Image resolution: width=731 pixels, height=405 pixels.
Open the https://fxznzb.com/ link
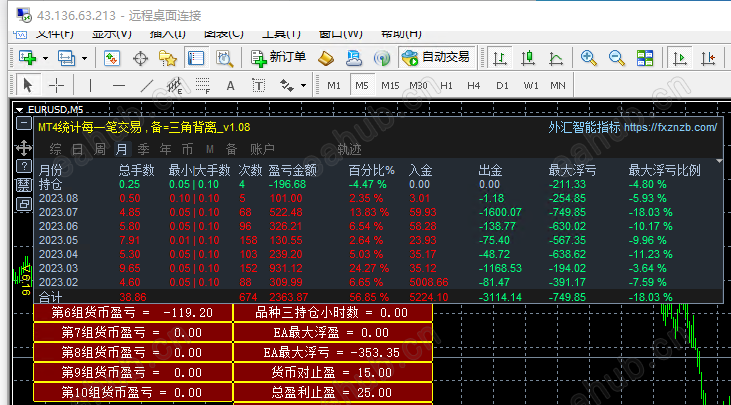click(x=670, y=127)
